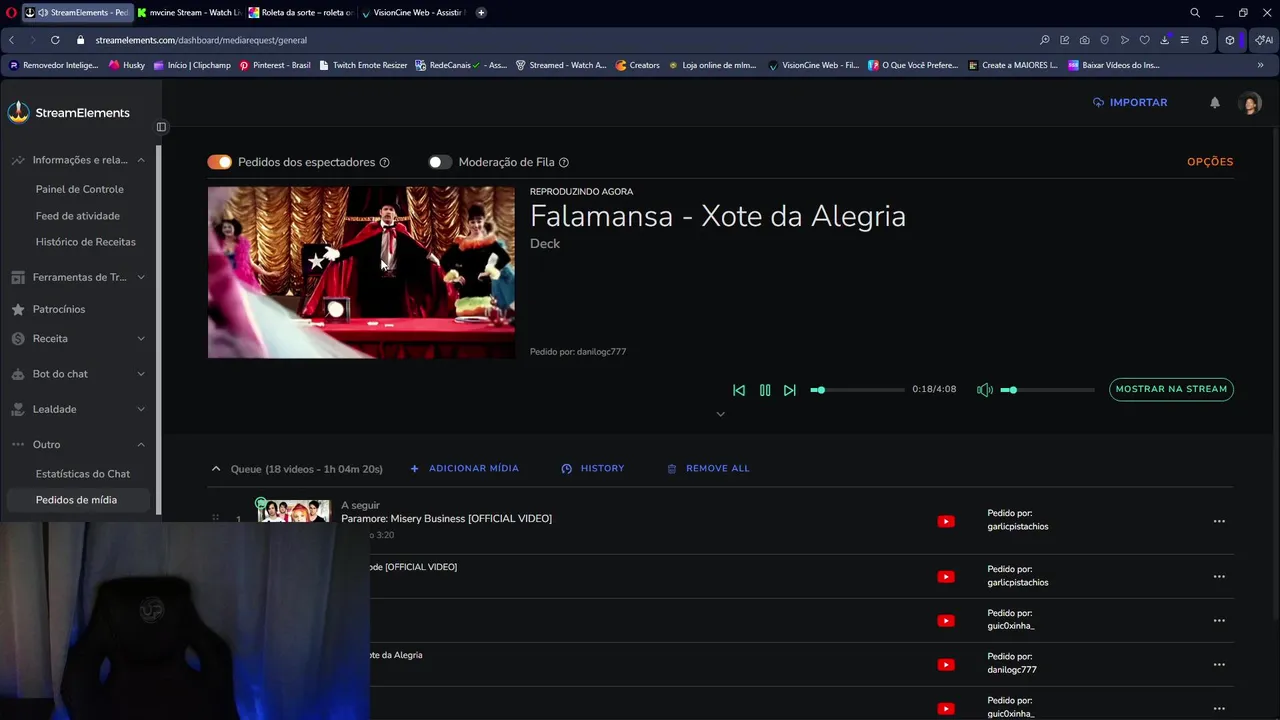Expand the Ferramentas de Transmissão section

[141, 277]
